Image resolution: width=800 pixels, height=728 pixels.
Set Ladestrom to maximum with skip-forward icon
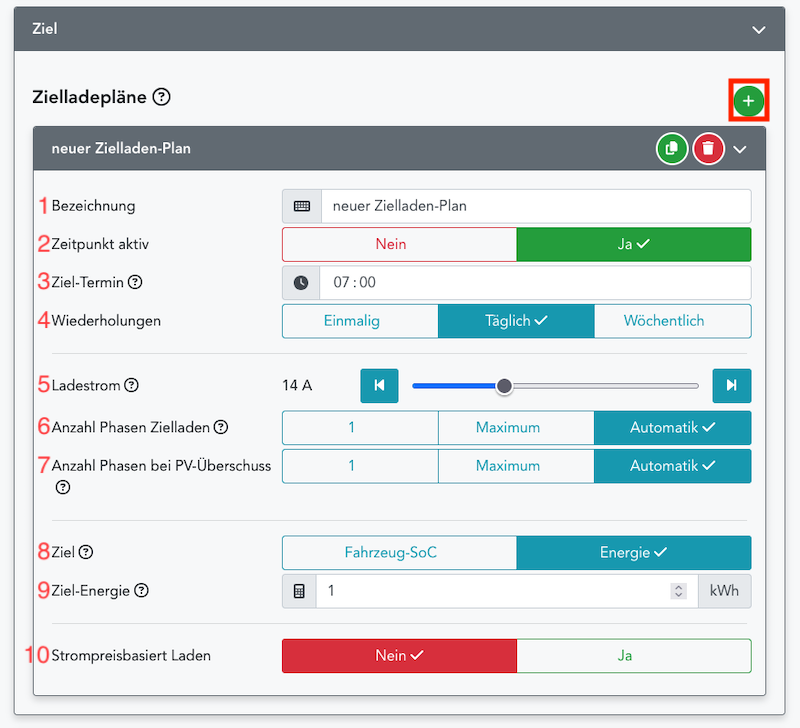[731, 385]
